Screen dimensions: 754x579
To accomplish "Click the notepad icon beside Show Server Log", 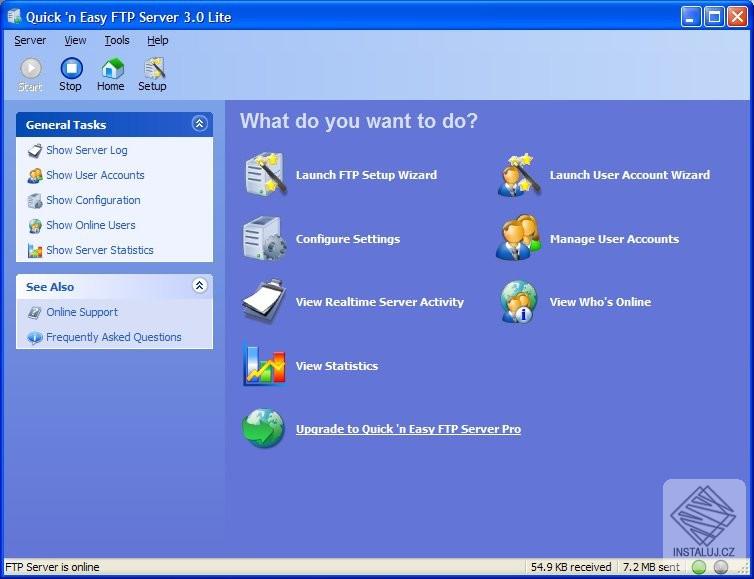I will 35,151.
